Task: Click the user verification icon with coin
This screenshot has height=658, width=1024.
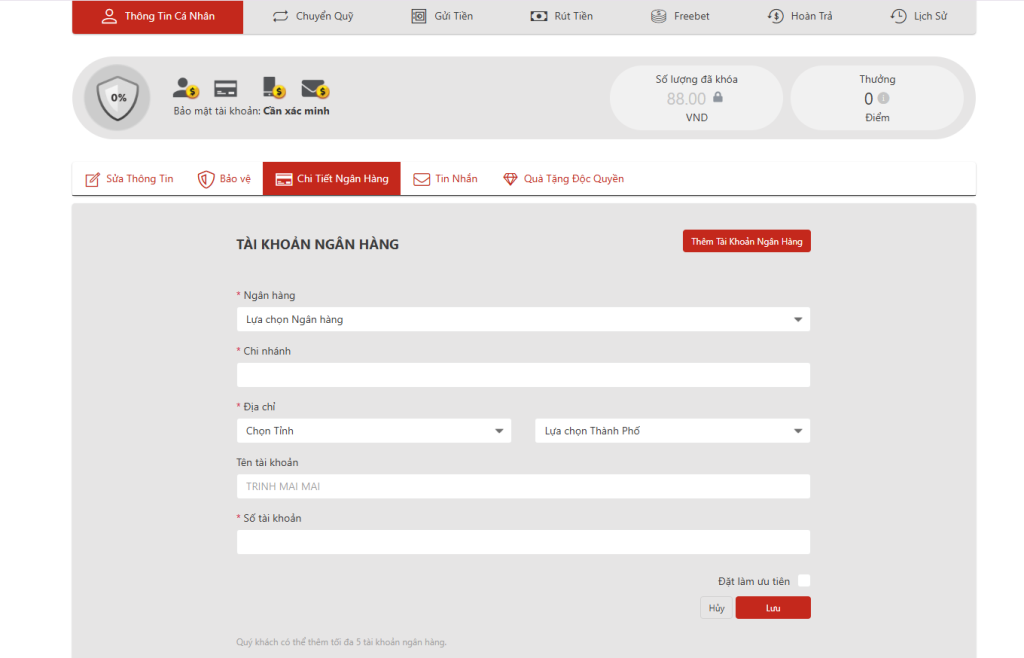Action: [185, 87]
